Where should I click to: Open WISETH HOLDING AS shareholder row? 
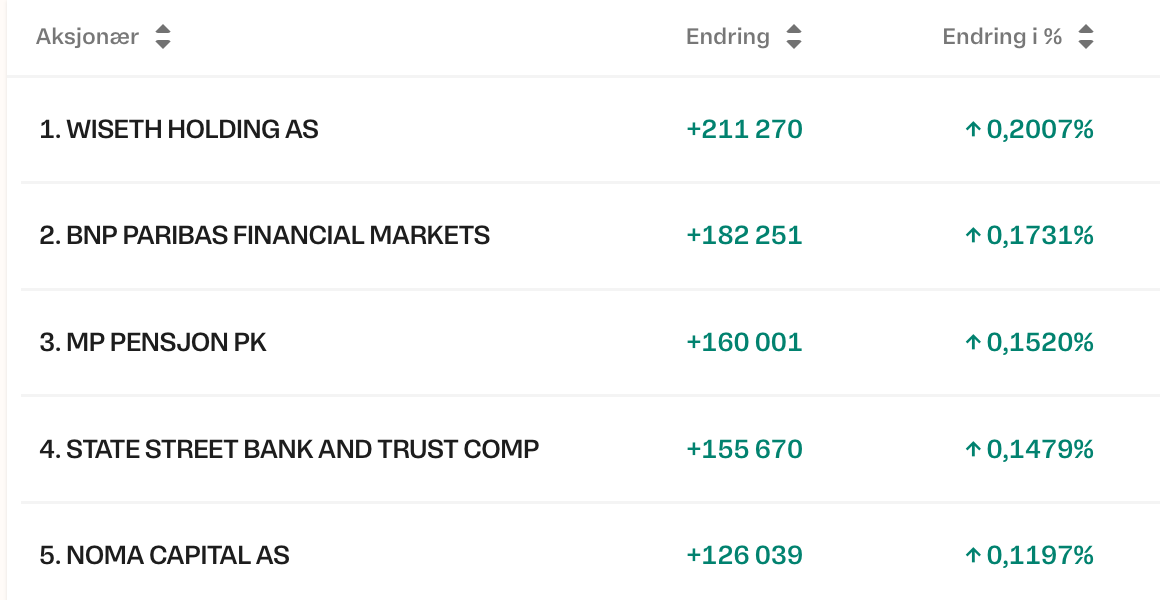(x=179, y=129)
